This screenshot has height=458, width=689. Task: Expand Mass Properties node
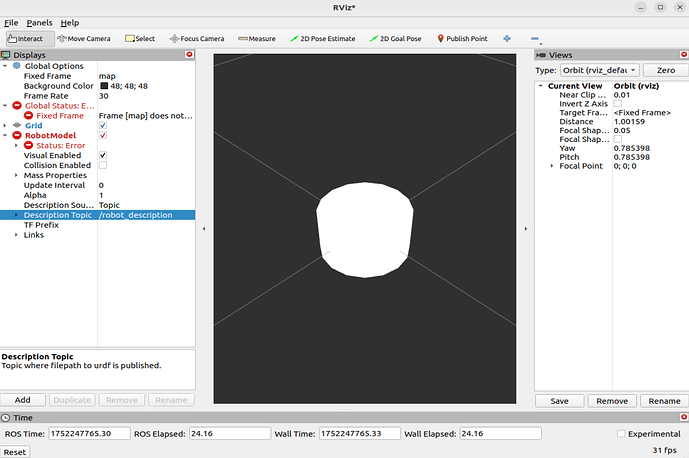[16, 175]
